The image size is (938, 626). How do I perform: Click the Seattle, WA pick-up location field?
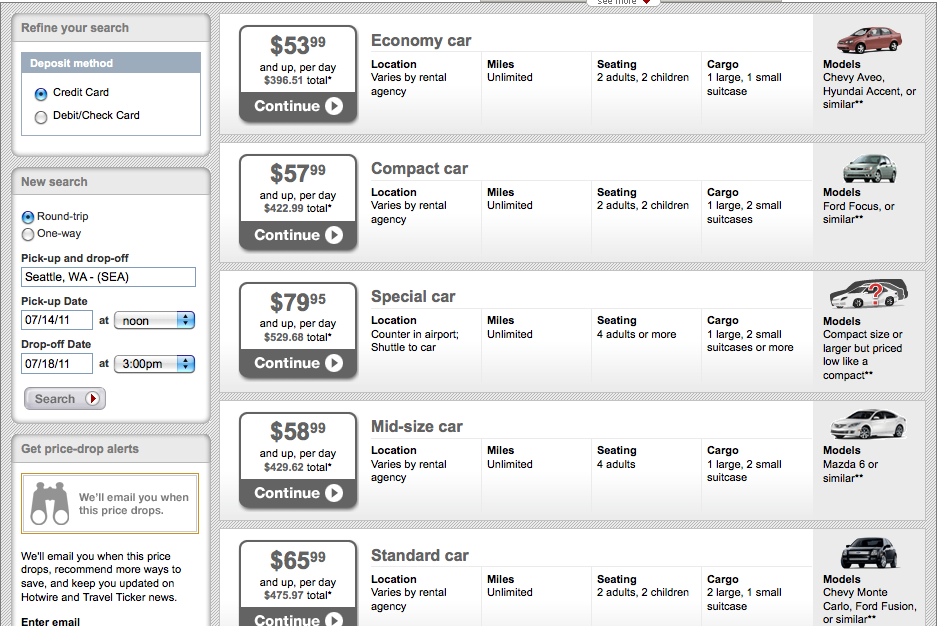(108, 277)
